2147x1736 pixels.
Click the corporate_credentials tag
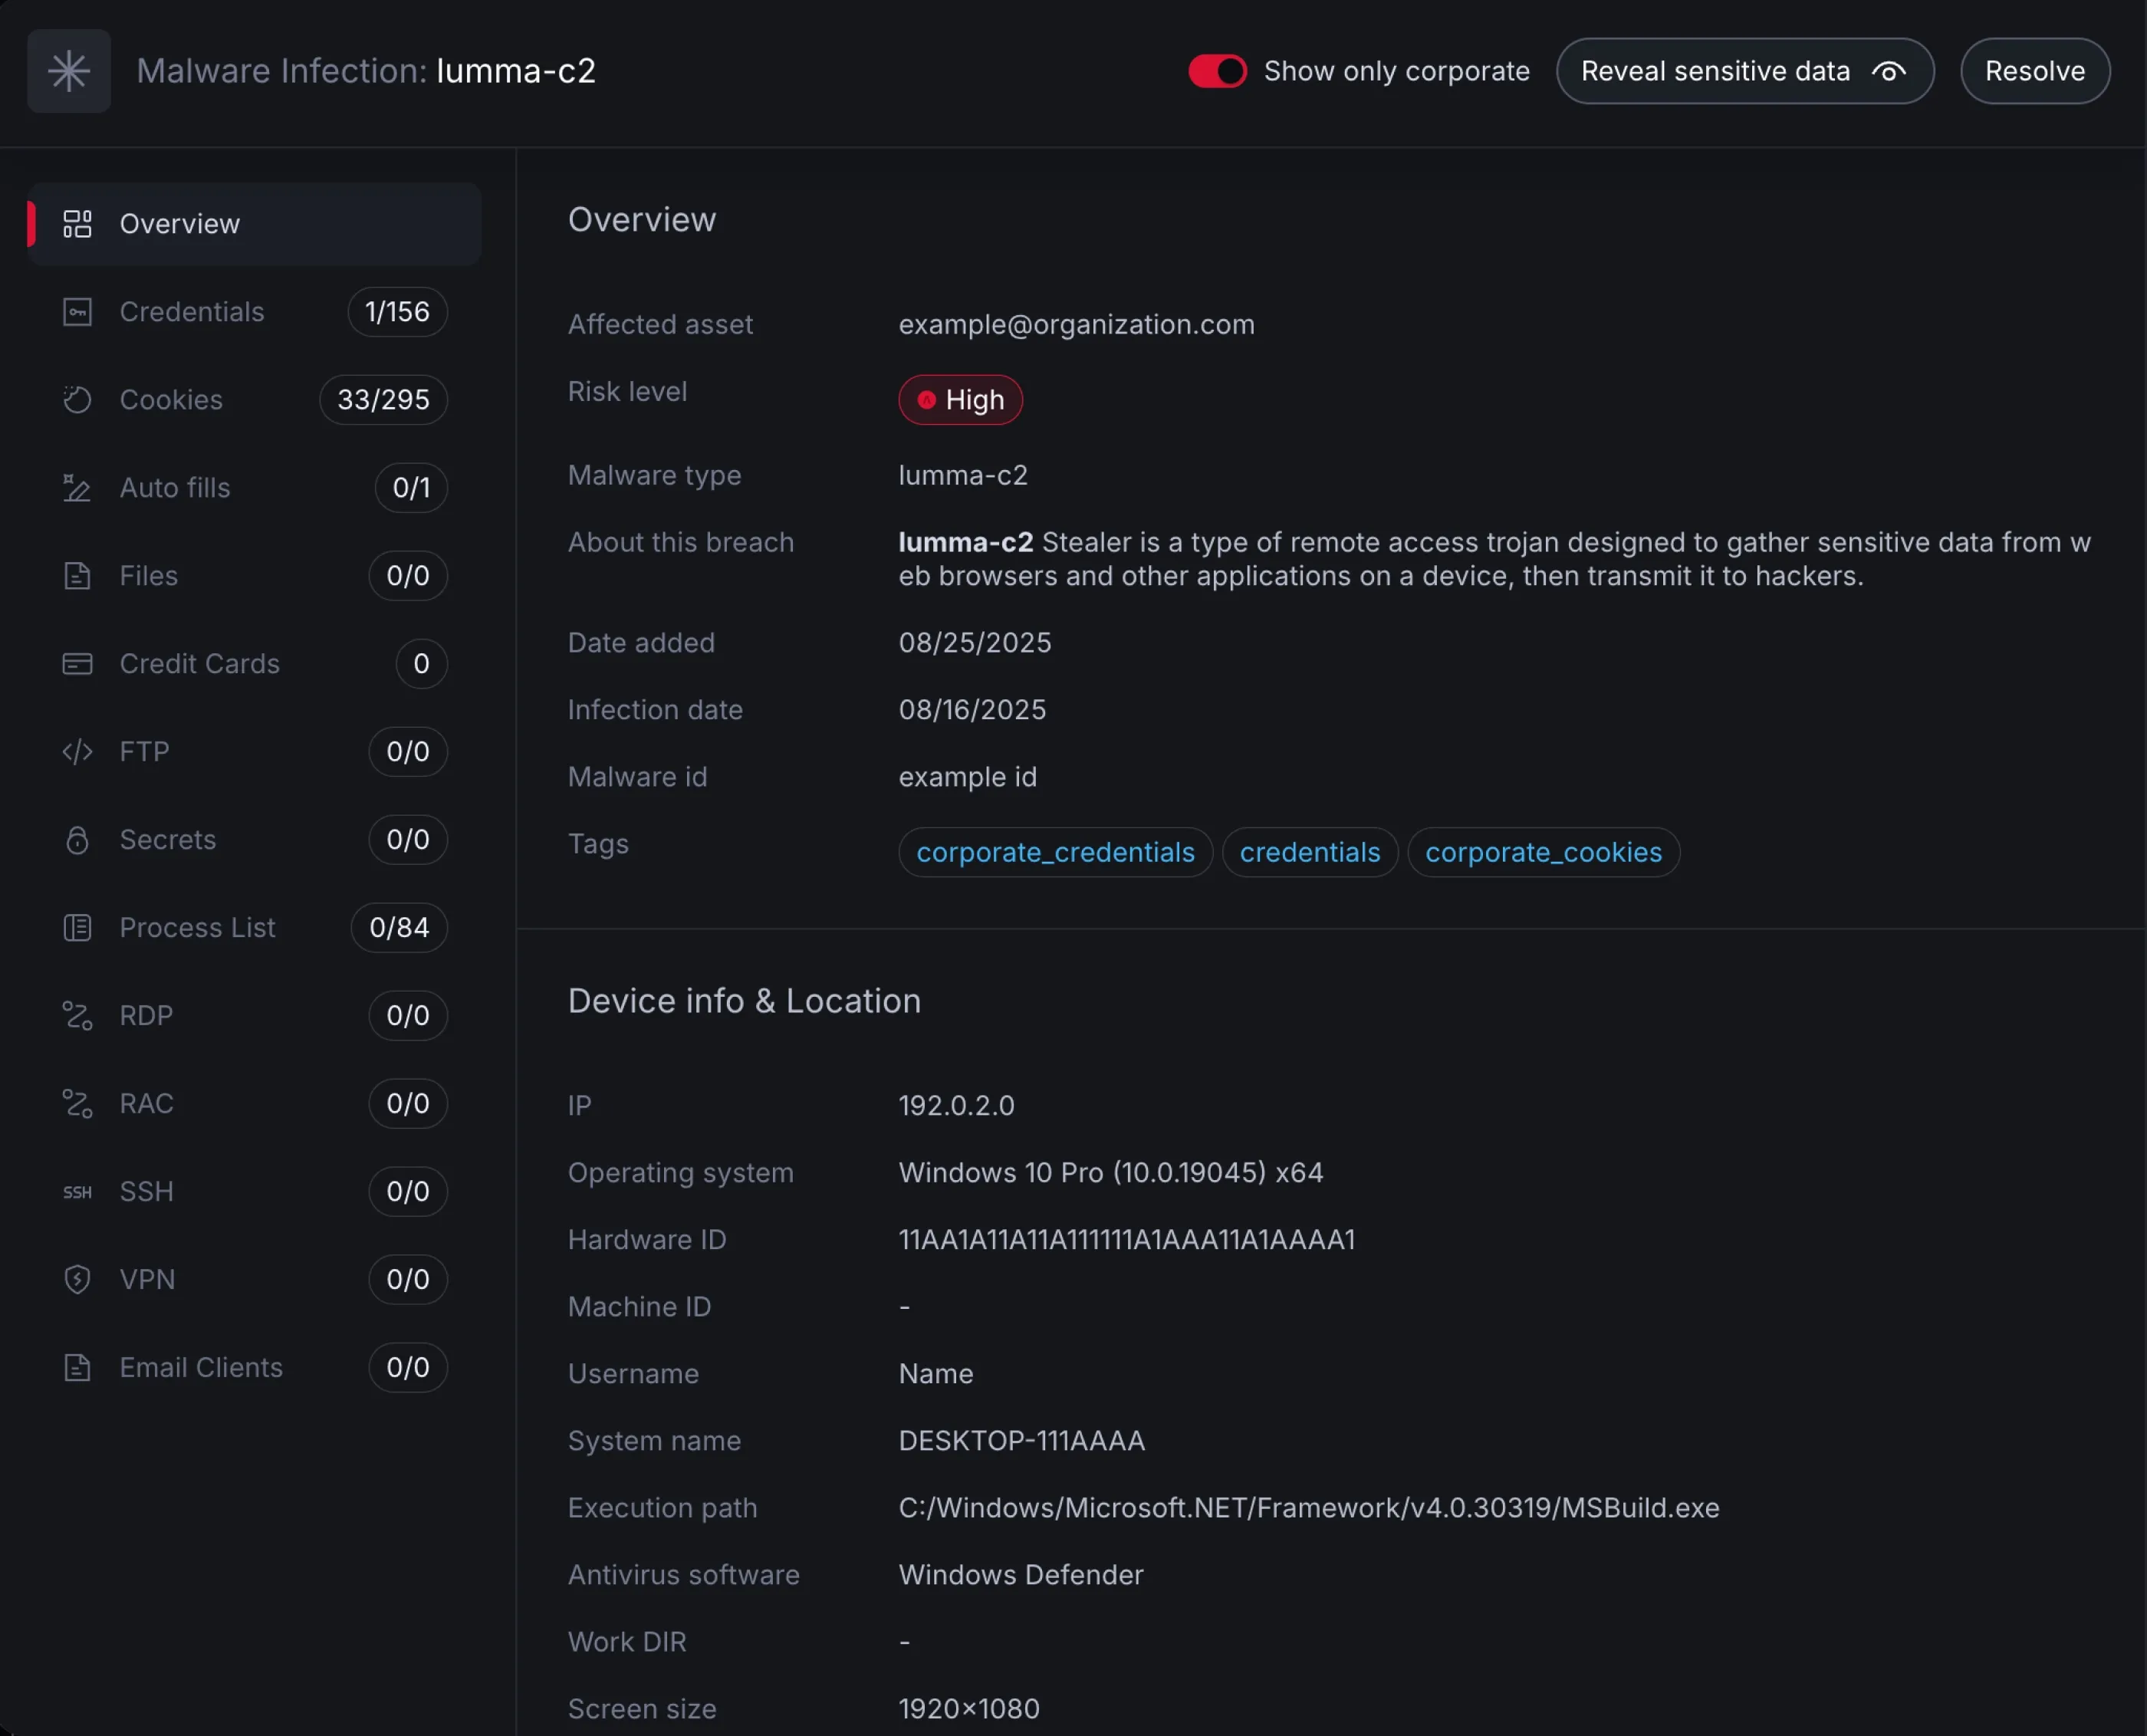point(1055,853)
